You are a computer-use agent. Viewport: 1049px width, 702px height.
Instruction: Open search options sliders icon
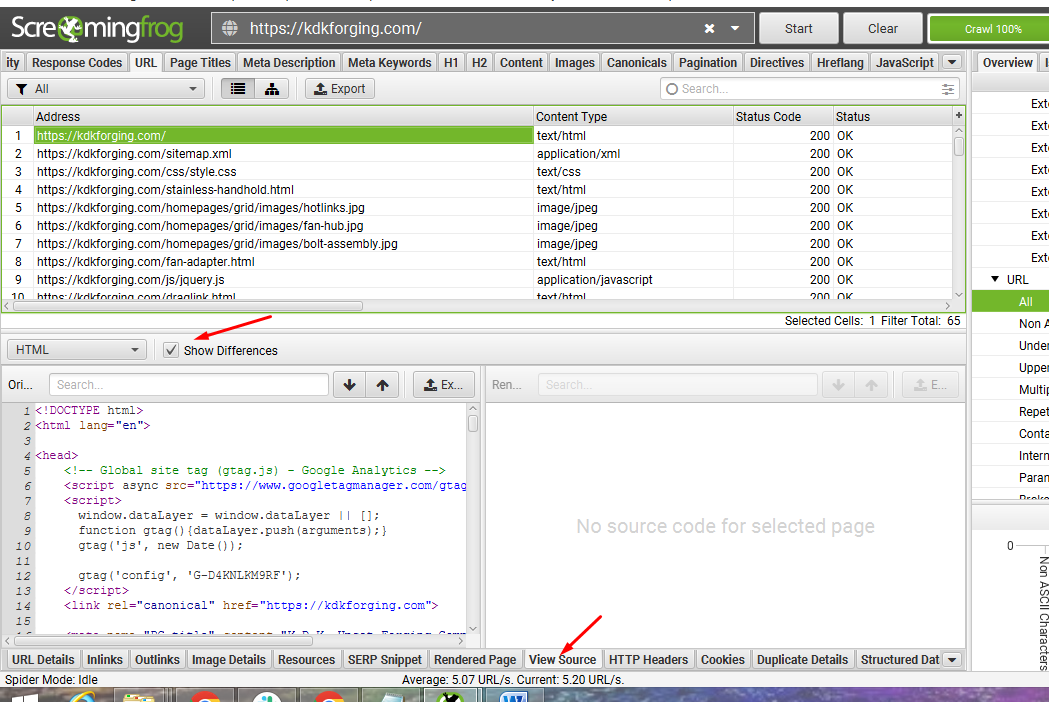(947, 89)
